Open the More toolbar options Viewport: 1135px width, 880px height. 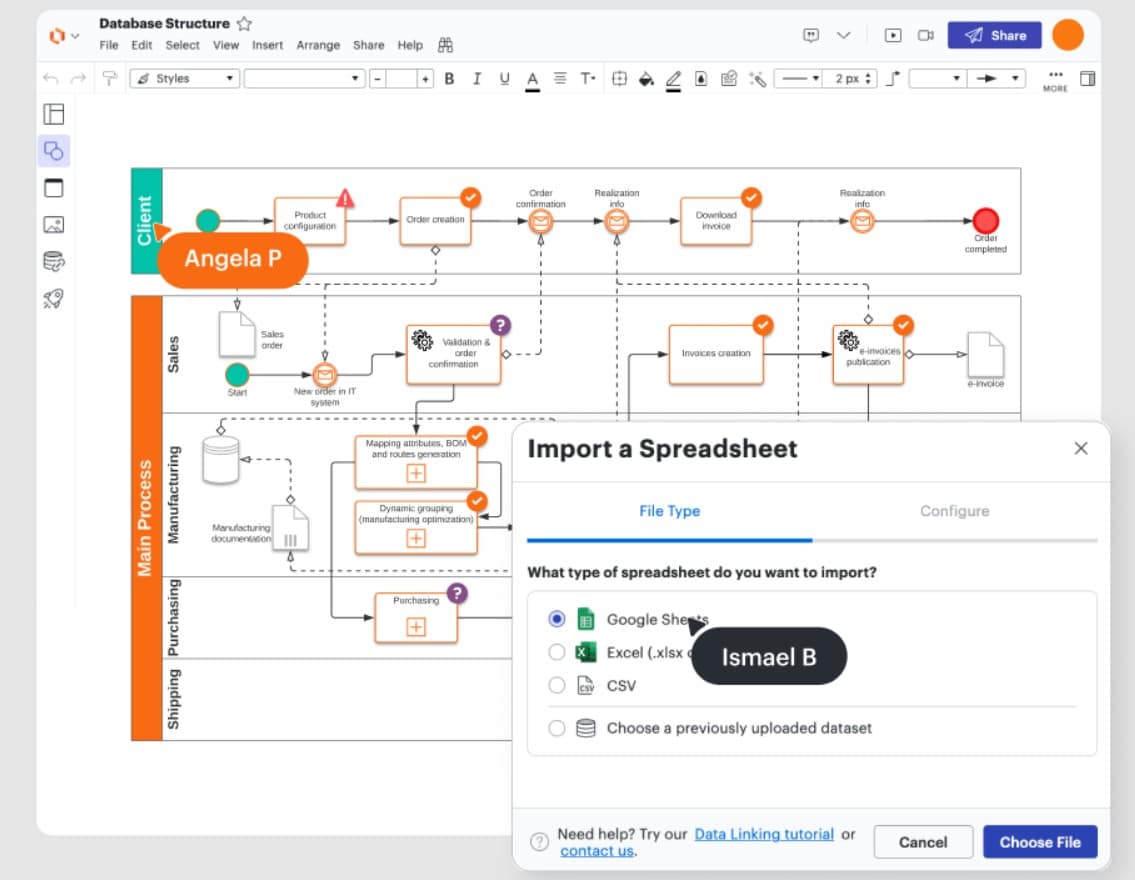pyautogui.click(x=1055, y=80)
